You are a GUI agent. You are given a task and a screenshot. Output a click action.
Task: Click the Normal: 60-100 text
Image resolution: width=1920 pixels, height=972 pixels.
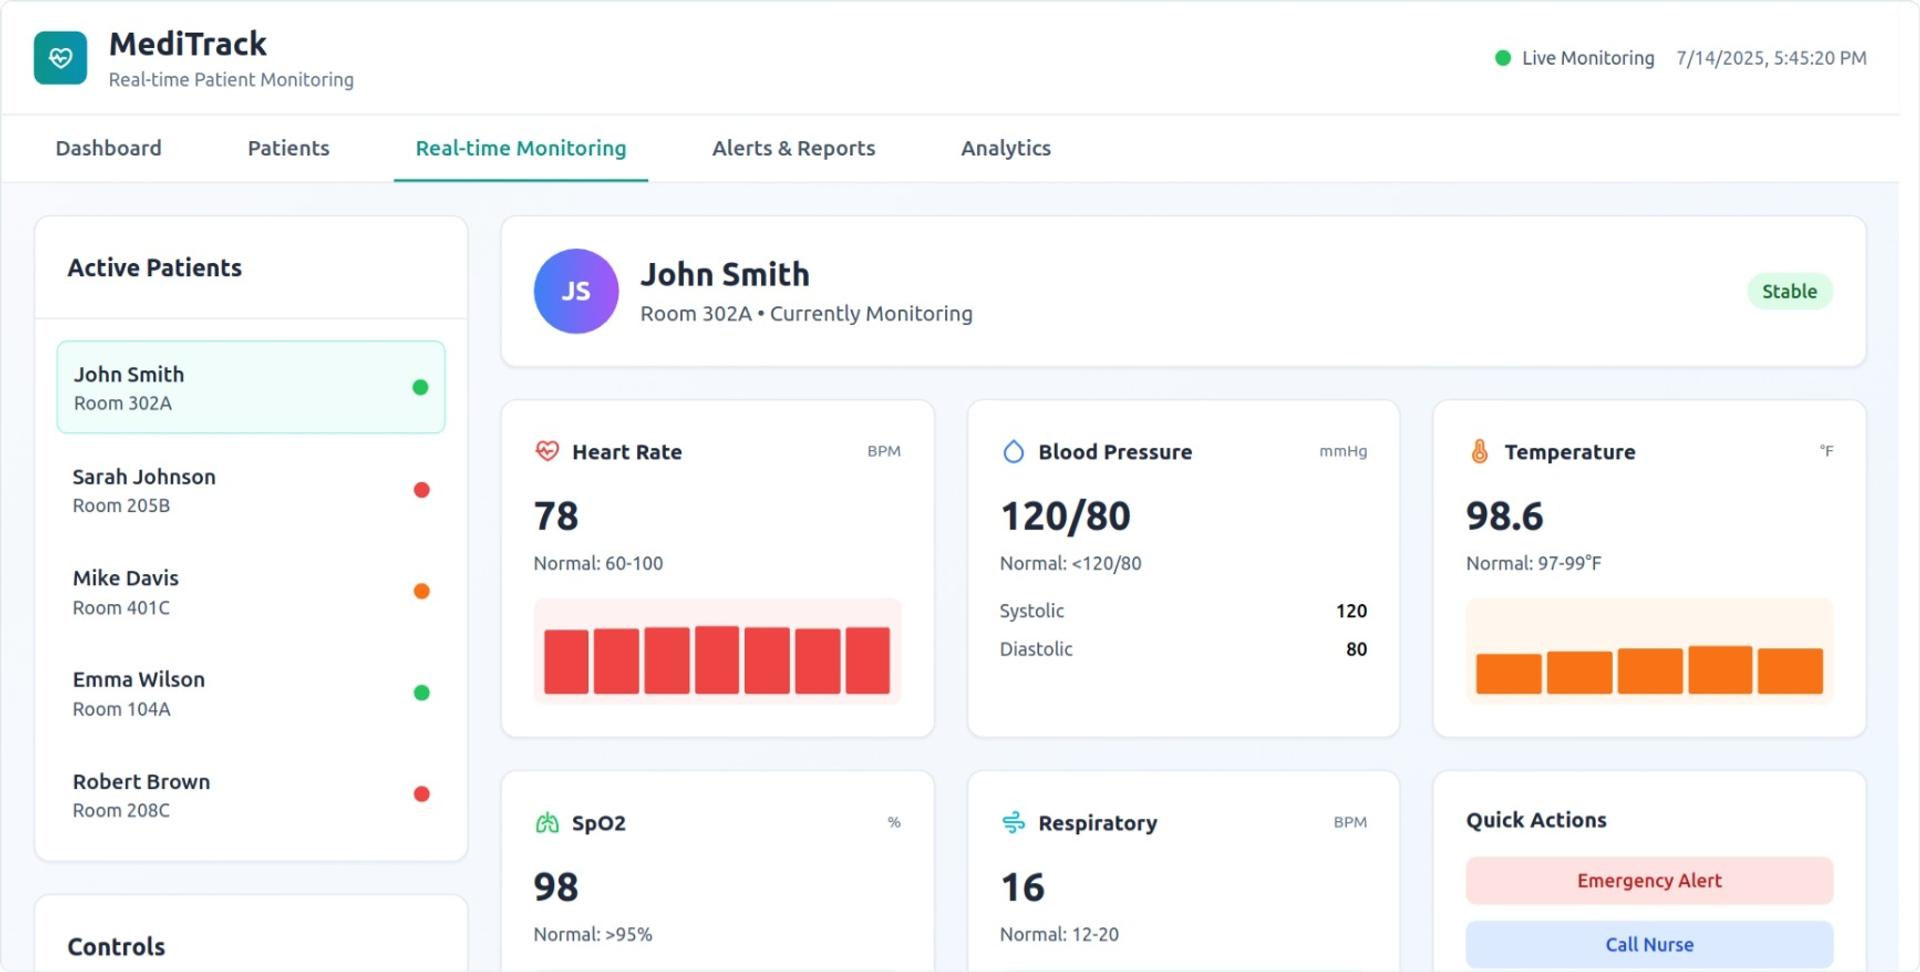[x=598, y=563]
